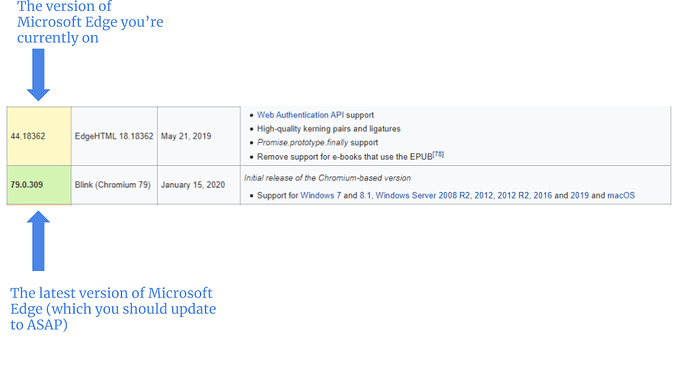Select the January 15, 2020 date cell

[x=199, y=185]
